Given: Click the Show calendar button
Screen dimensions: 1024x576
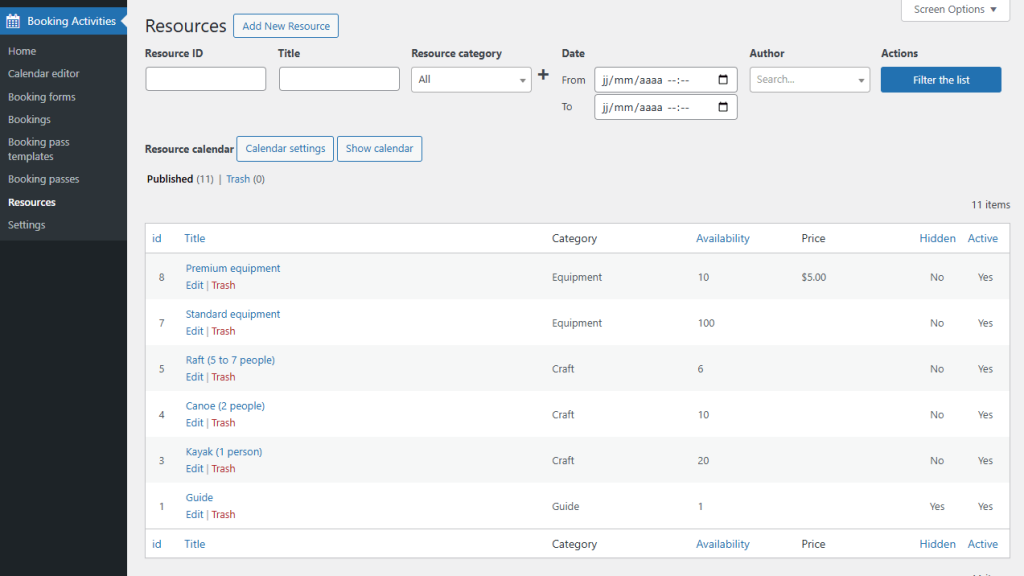Looking at the screenshot, I should click(379, 149).
